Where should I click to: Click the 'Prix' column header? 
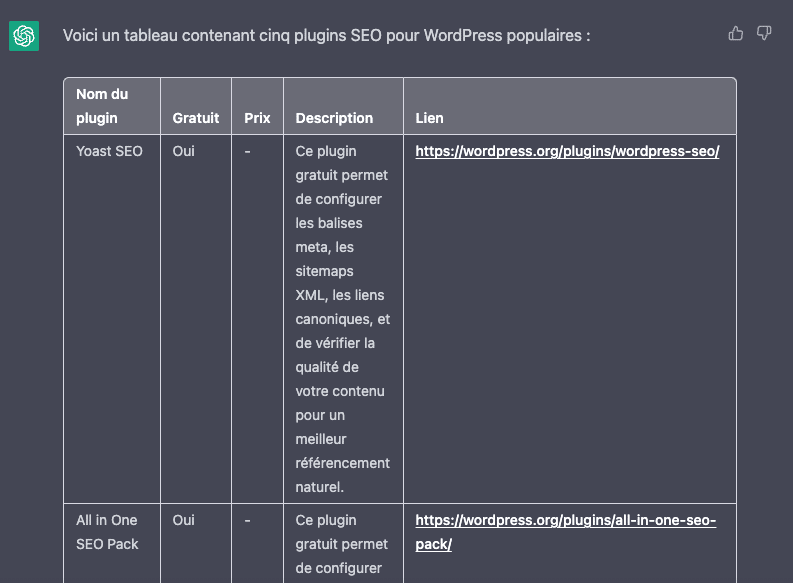[257, 118]
